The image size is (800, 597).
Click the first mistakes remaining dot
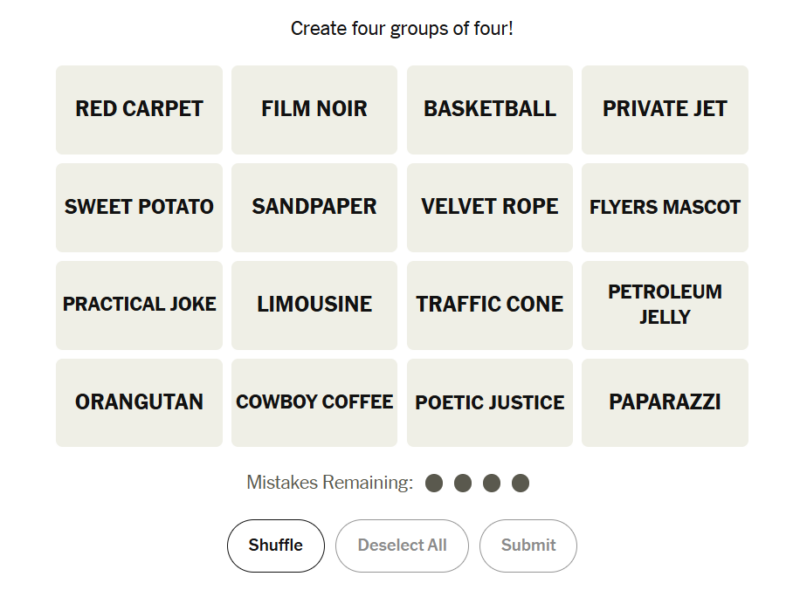point(434,483)
